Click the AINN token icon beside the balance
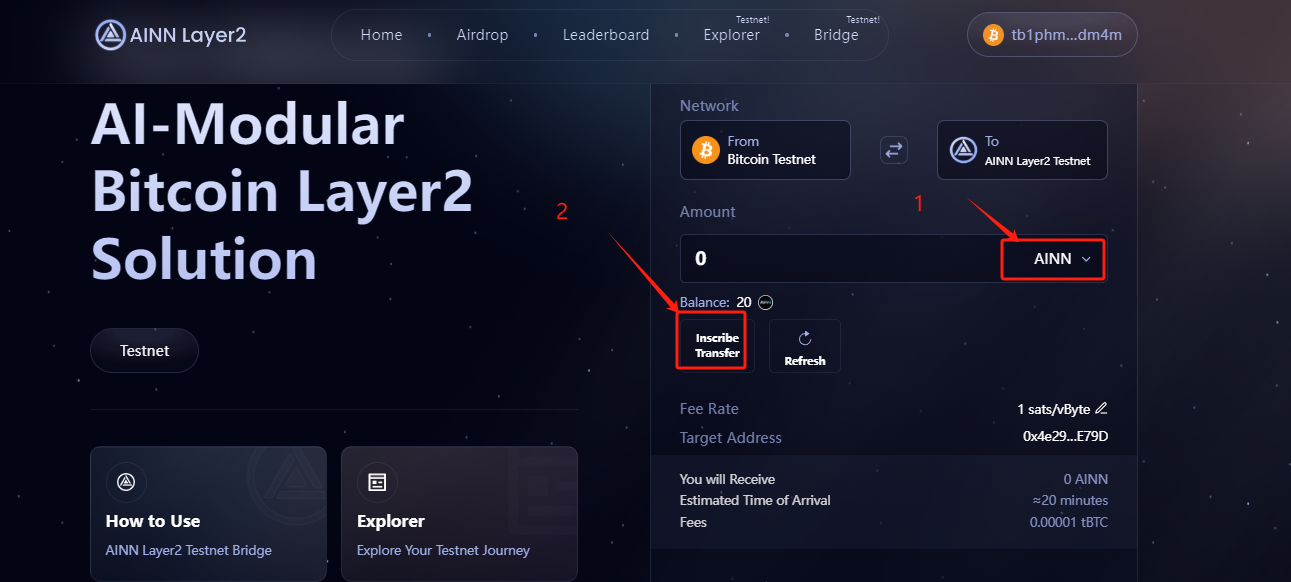Viewport: 1291px width, 582px height. pyautogui.click(x=765, y=302)
